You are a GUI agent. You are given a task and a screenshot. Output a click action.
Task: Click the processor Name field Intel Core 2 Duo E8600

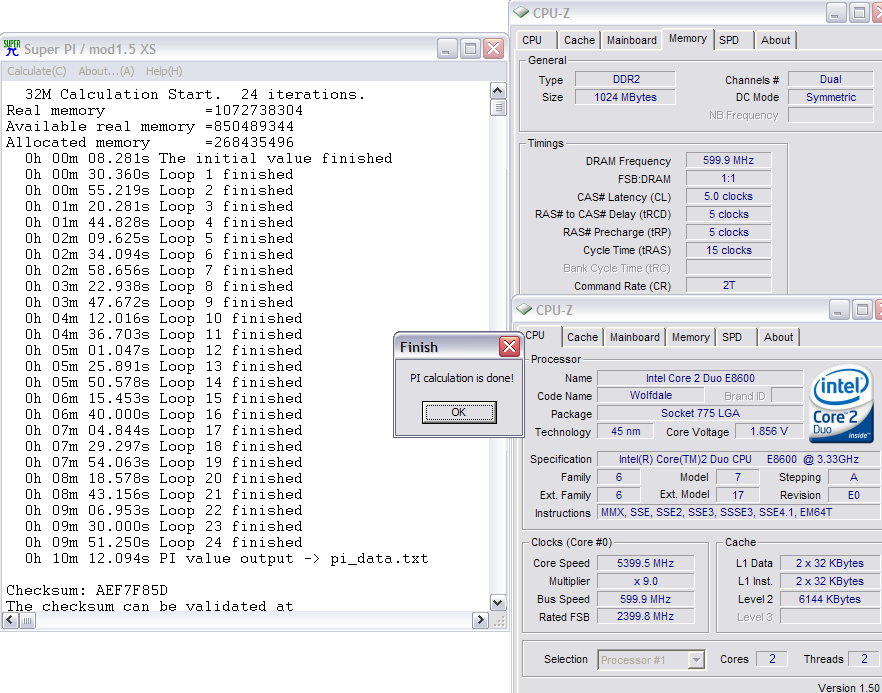(700, 378)
